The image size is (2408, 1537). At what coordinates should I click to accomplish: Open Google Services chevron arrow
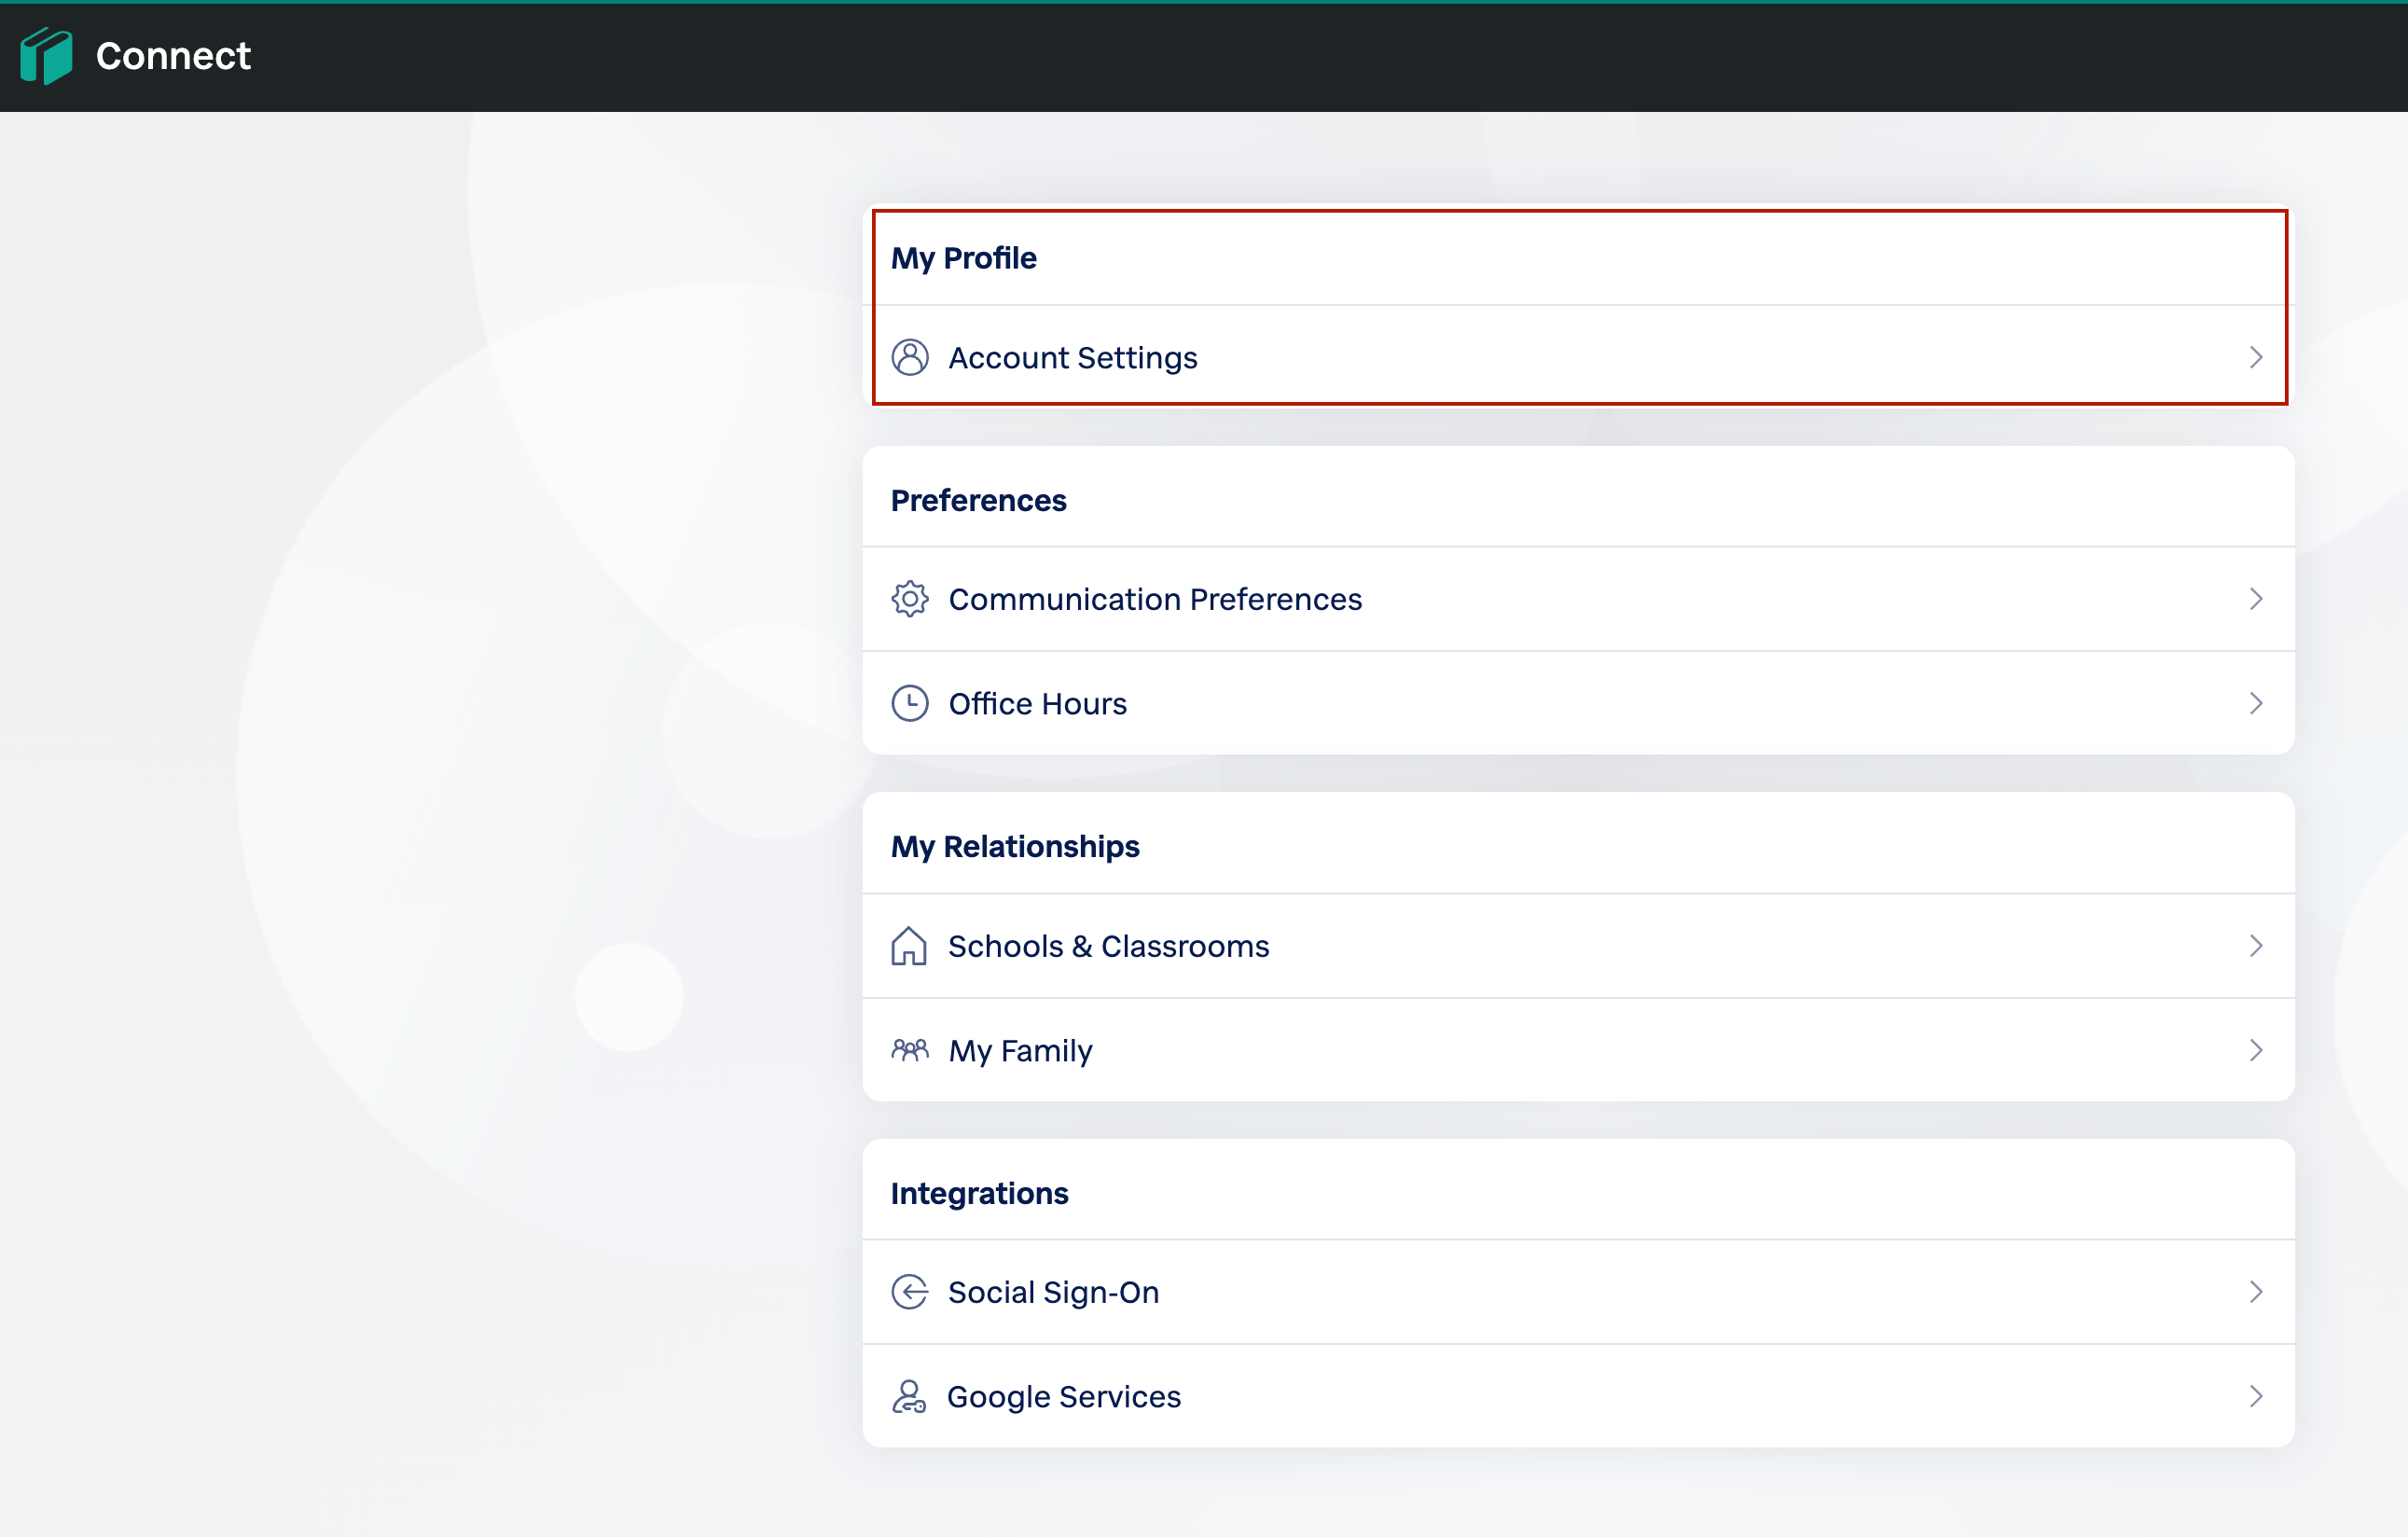(x=2255, y=1396)
